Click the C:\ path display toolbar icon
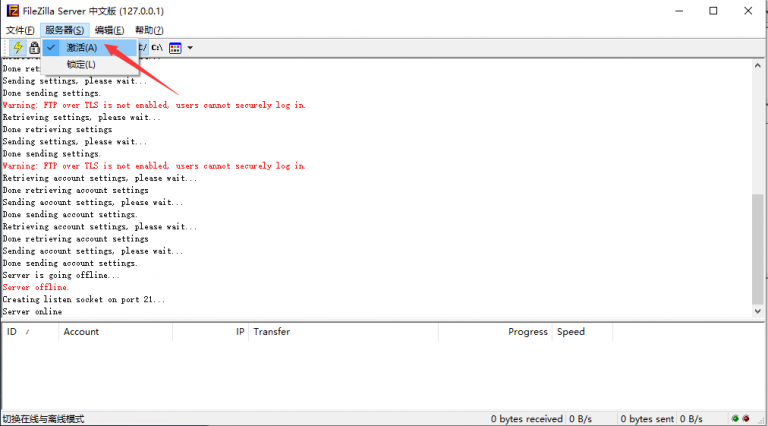This screenshot has width=768, height=426. coord(157,47)
